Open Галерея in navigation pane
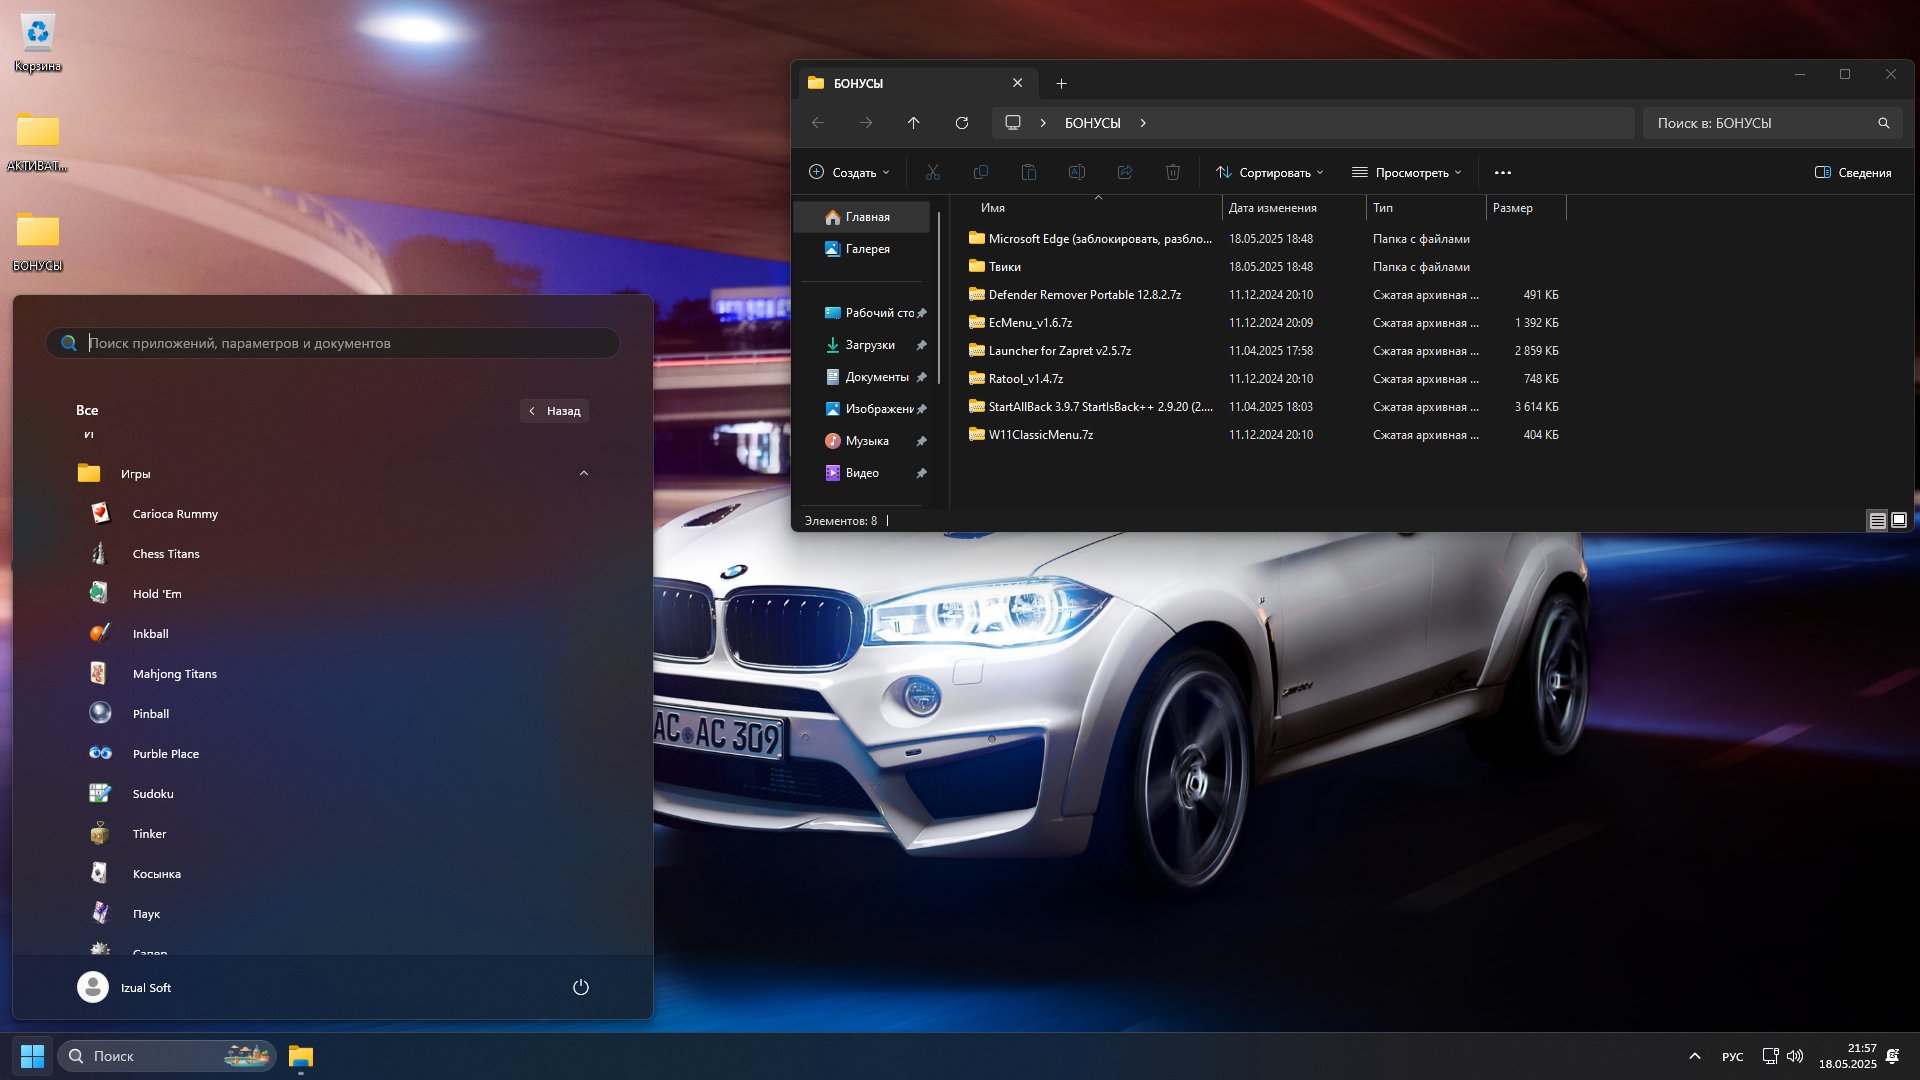The image size is (1920, 1080). 862,249
